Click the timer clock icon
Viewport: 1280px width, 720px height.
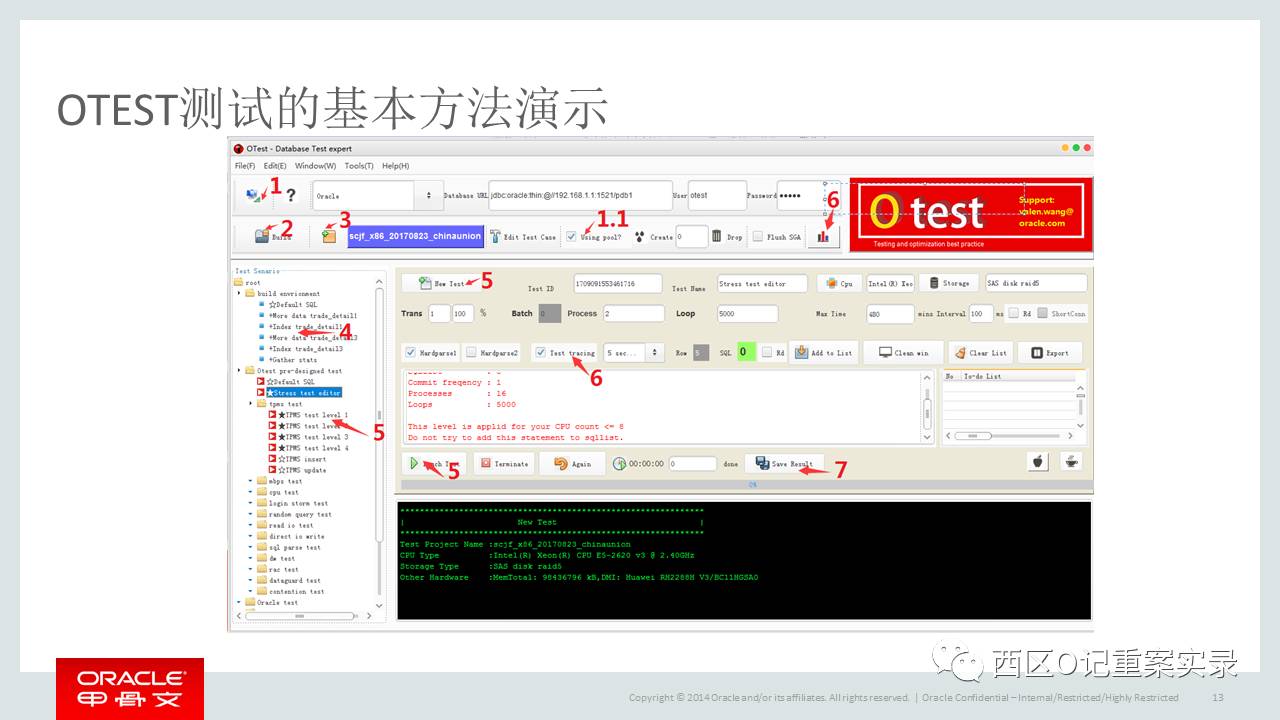click(620, 464)
